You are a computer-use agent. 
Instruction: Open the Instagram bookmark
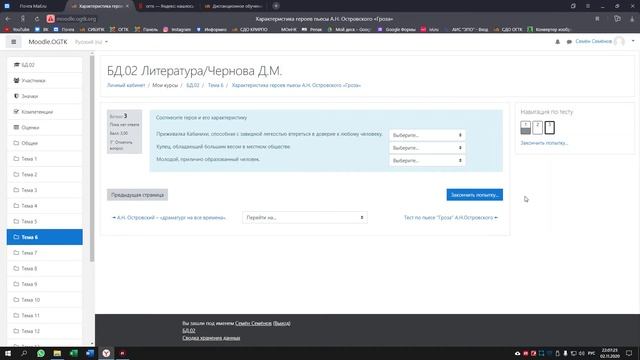pyautogui.click(x=177, y=29)
